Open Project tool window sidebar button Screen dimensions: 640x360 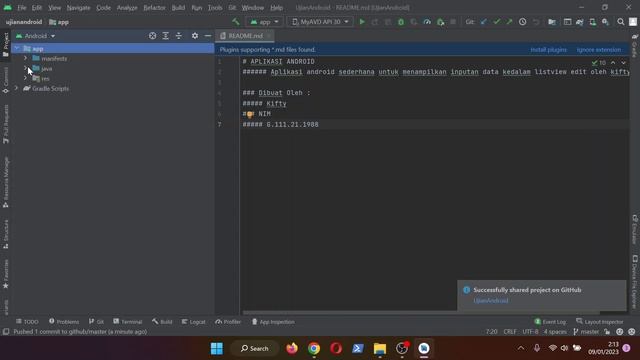tap(6, 45)
